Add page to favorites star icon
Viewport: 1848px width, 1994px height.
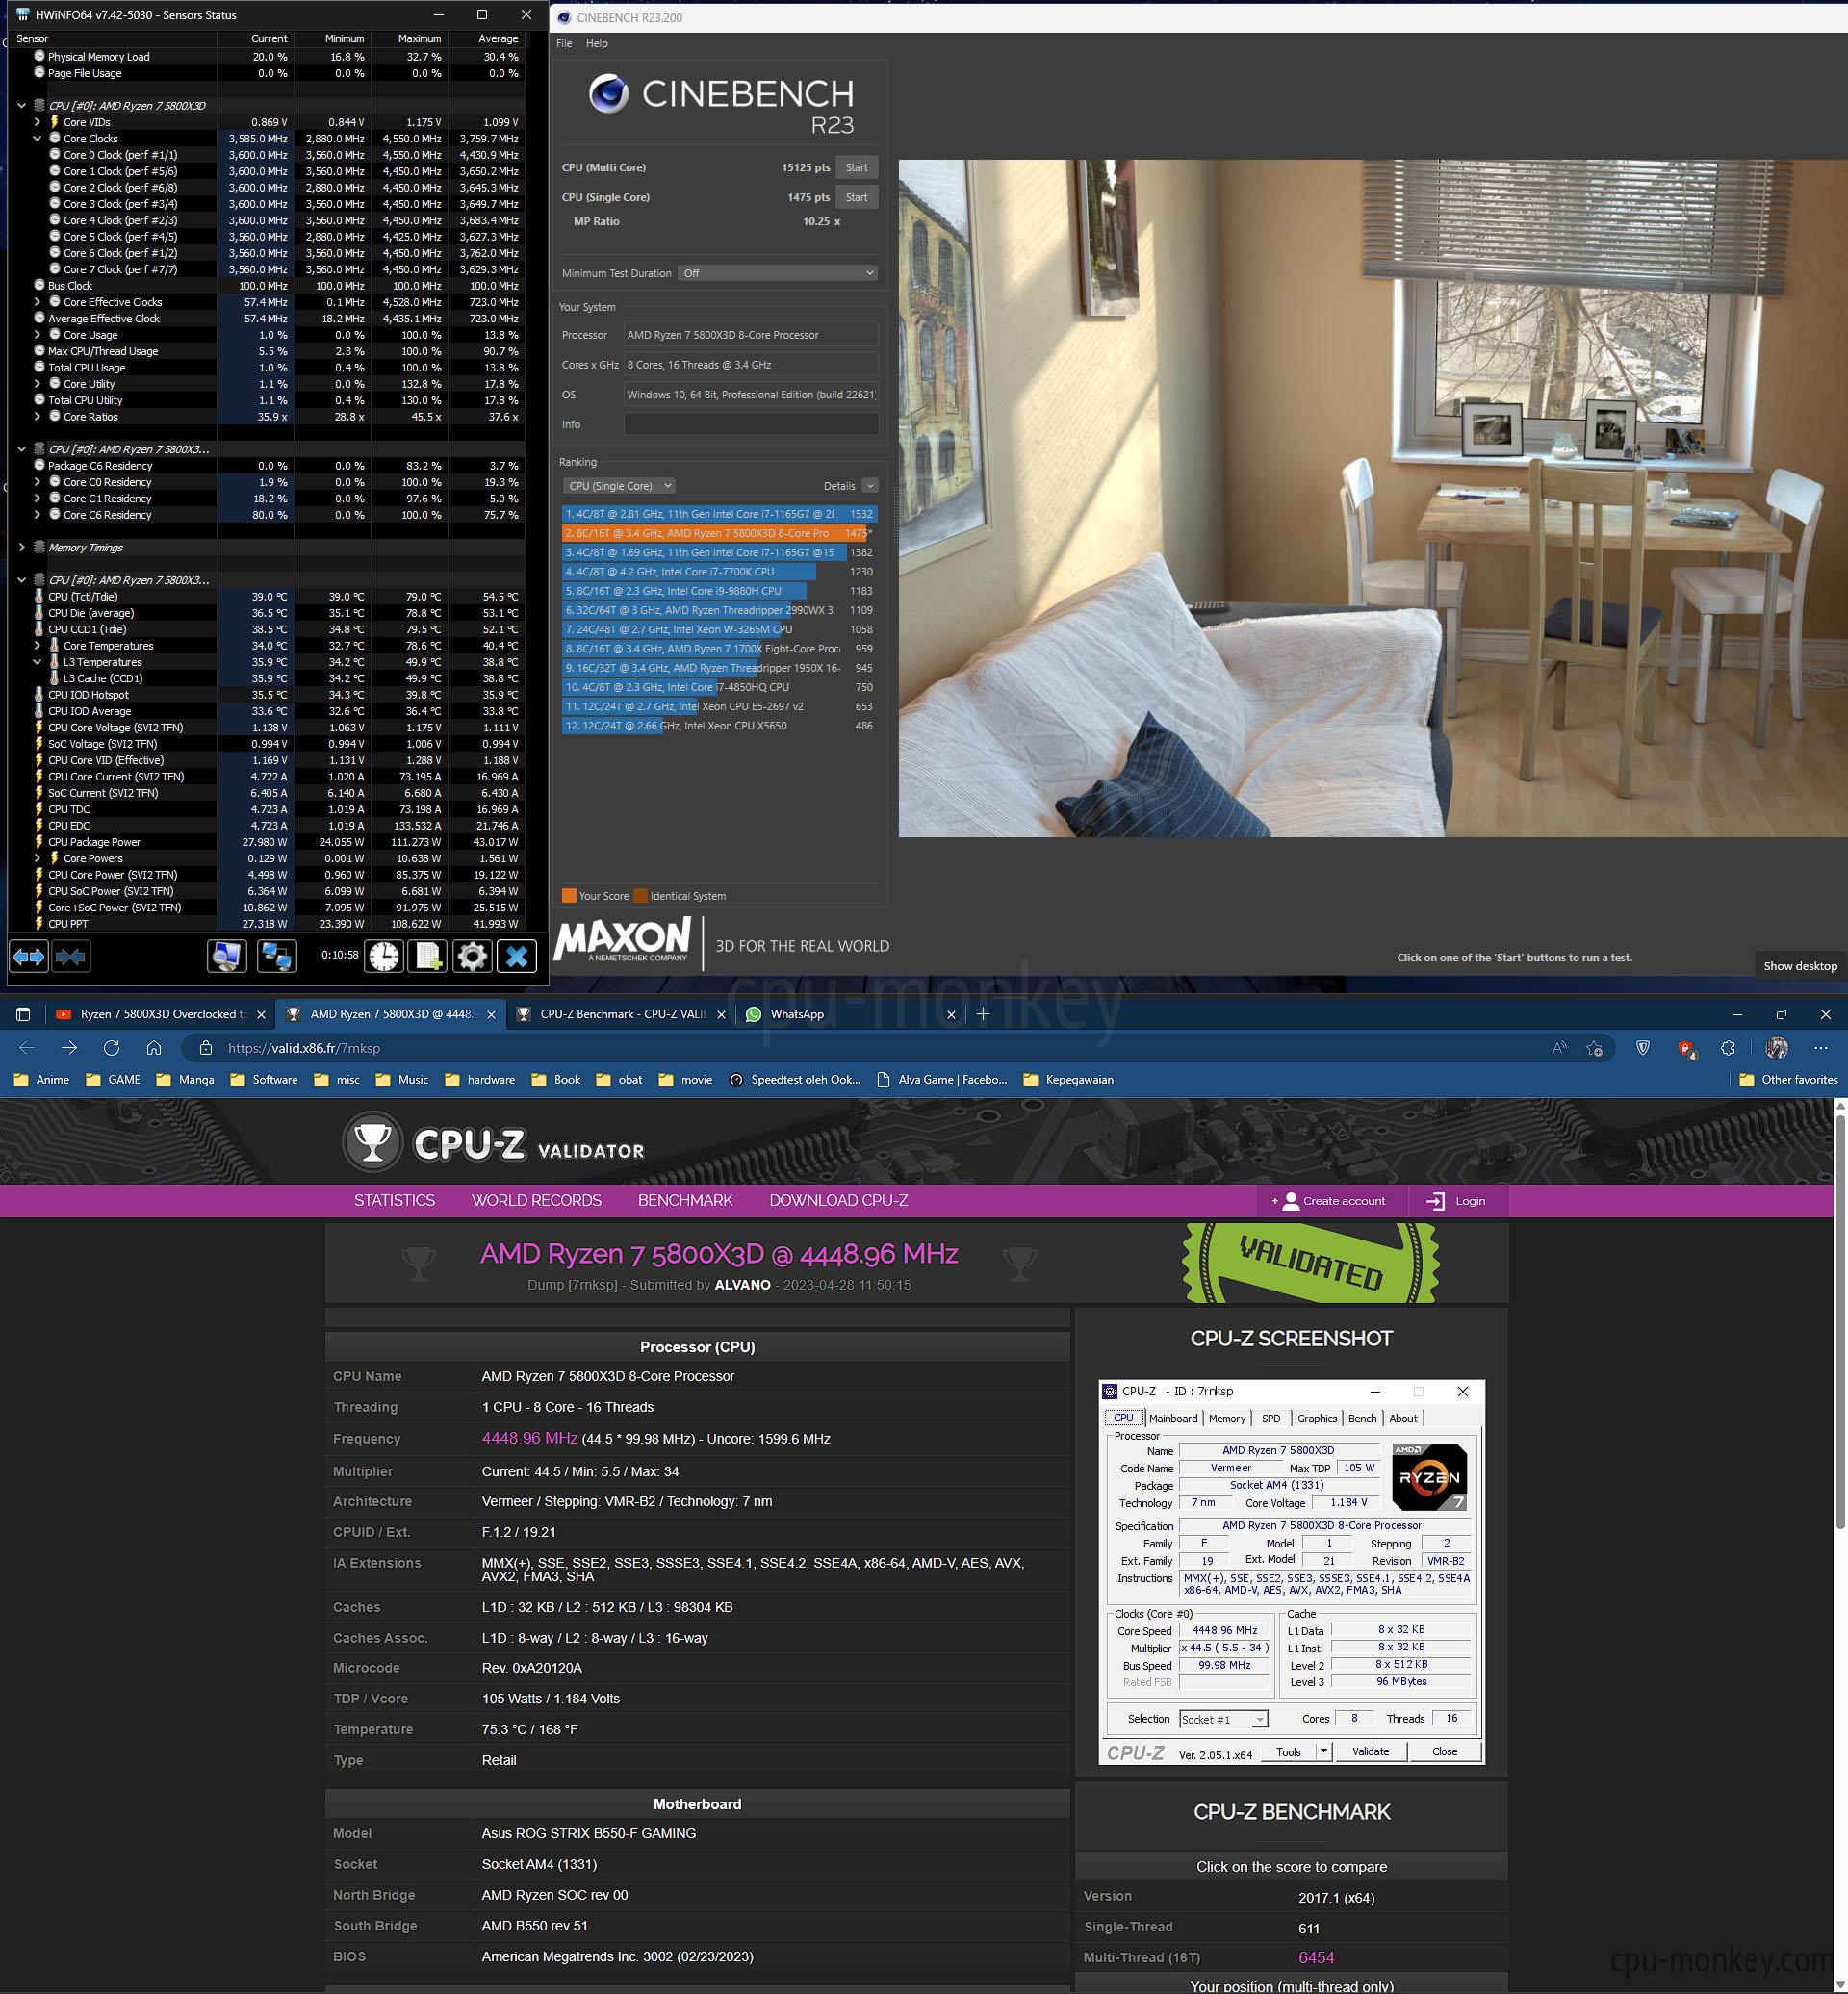(1595, 1048)
